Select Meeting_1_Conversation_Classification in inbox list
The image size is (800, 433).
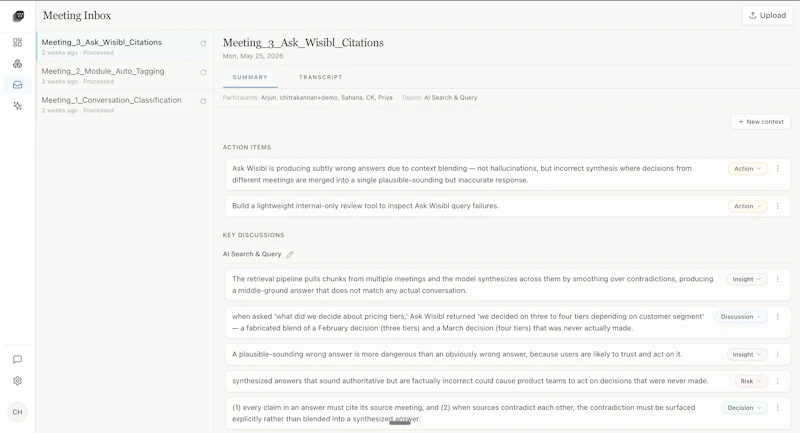point(124,105)
